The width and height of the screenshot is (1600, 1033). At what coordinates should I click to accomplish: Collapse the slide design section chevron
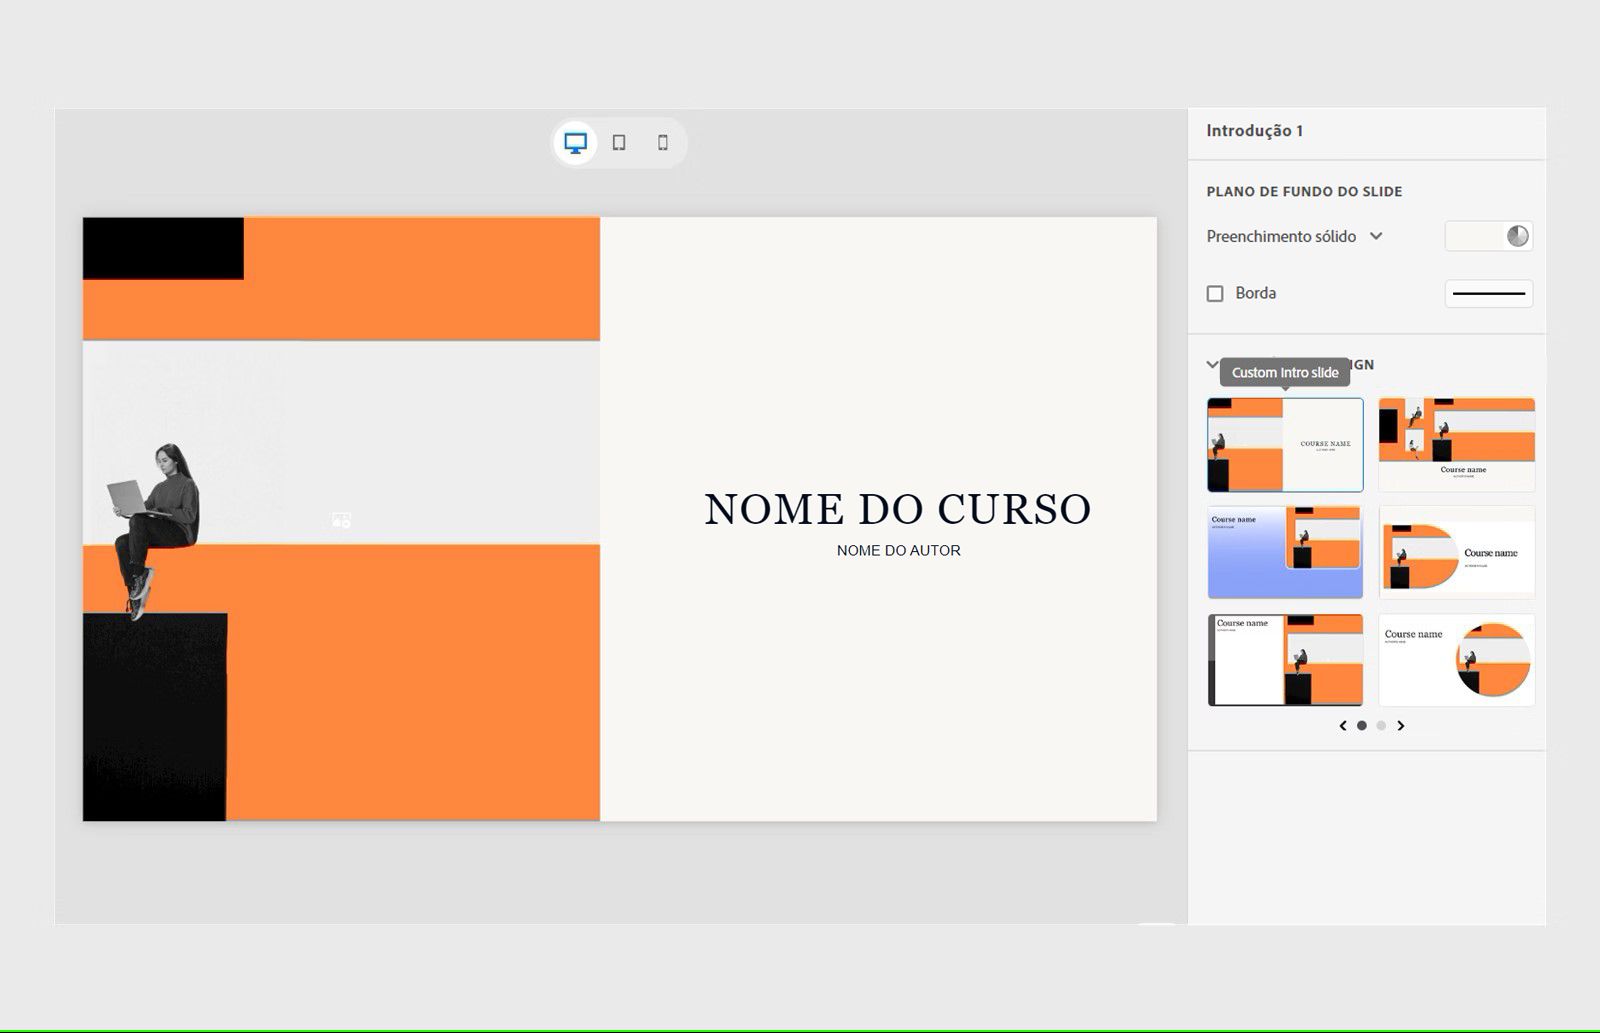(x=1211, y=365)
